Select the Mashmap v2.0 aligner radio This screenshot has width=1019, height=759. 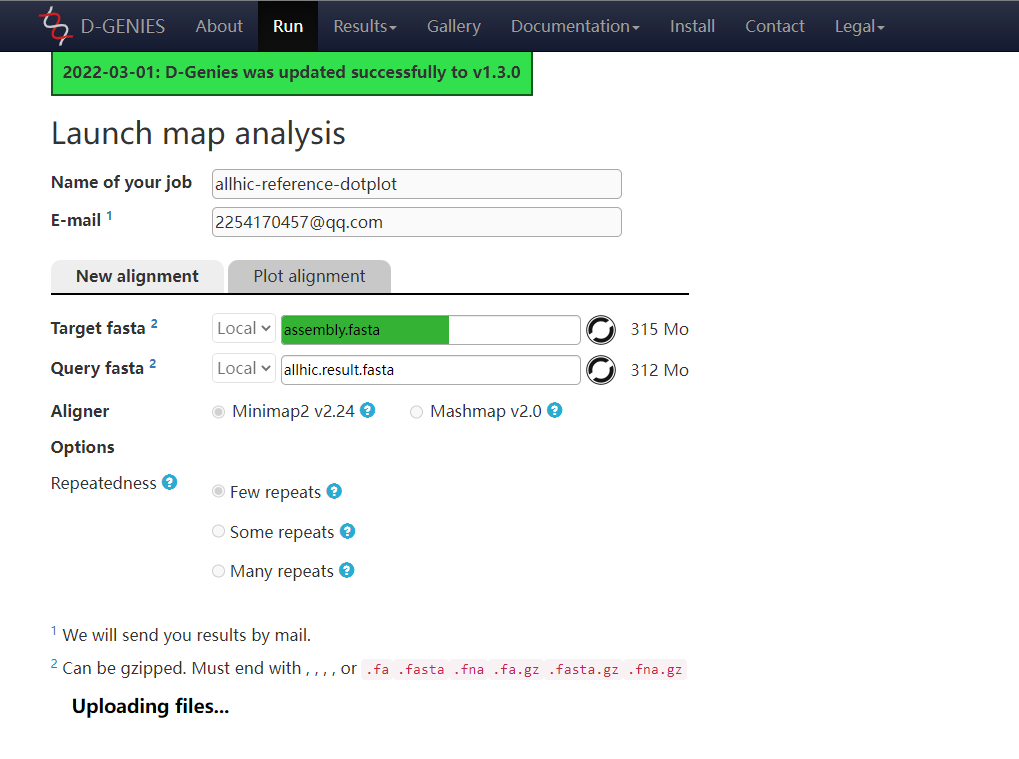point(417,412)
